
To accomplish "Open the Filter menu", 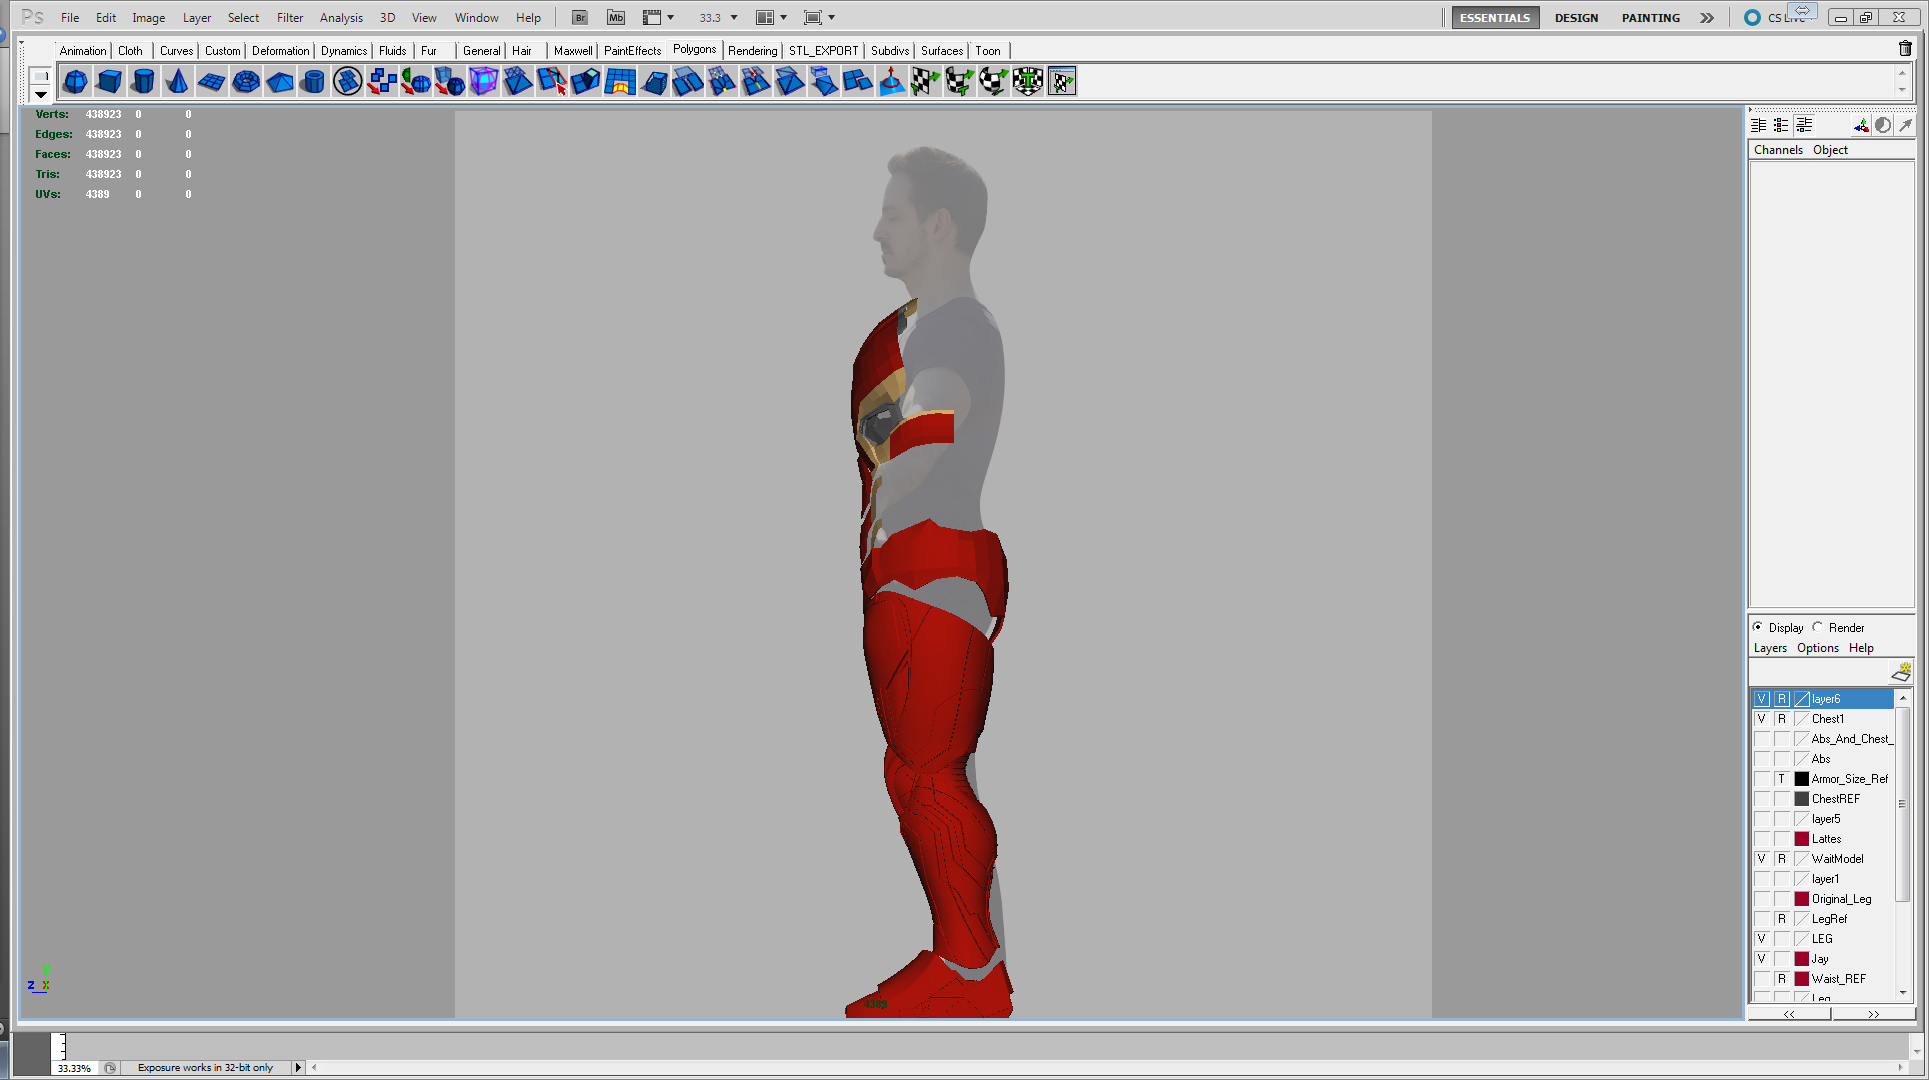I will (x=290, y=18).
